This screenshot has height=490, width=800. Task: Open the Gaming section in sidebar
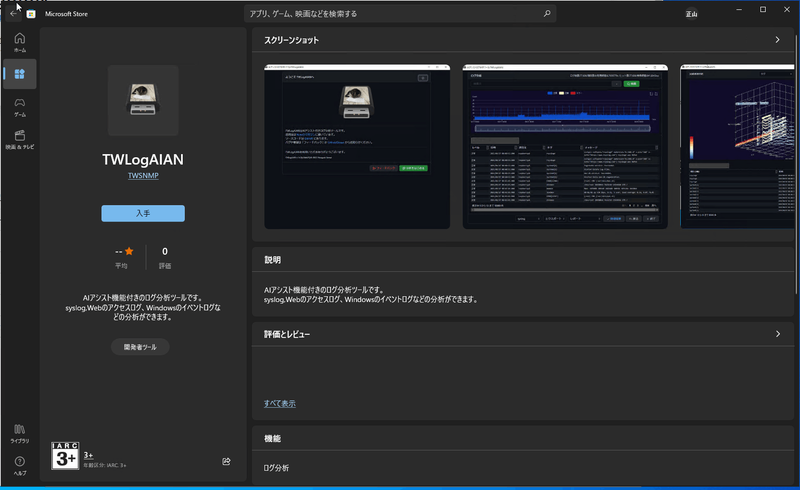(x=20, y=106)
